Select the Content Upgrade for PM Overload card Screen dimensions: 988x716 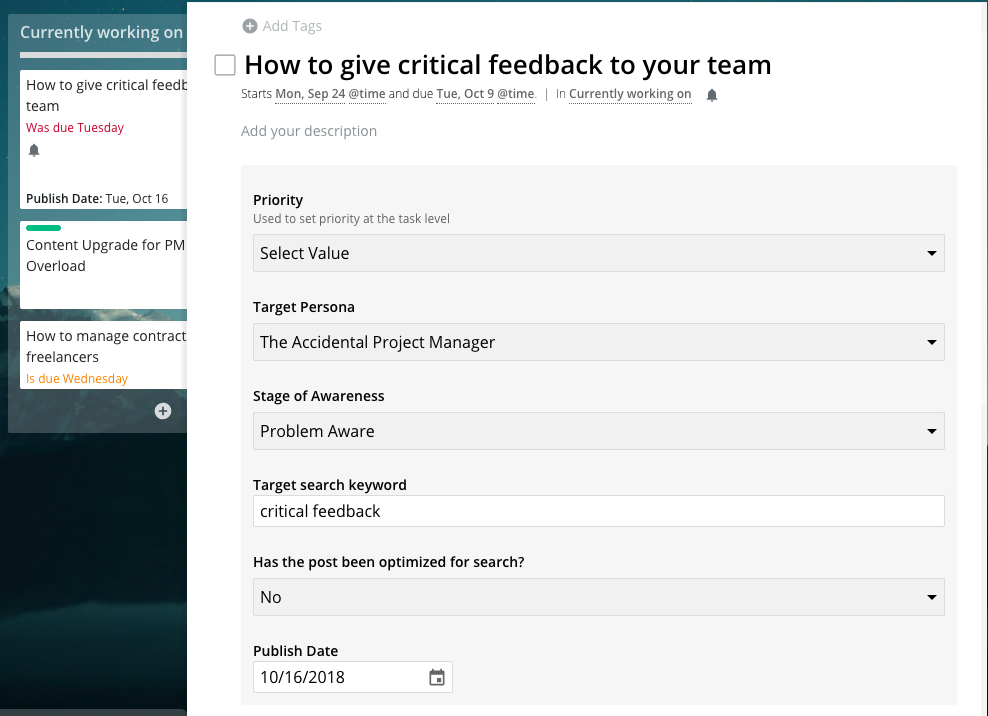tap(104, 265)
